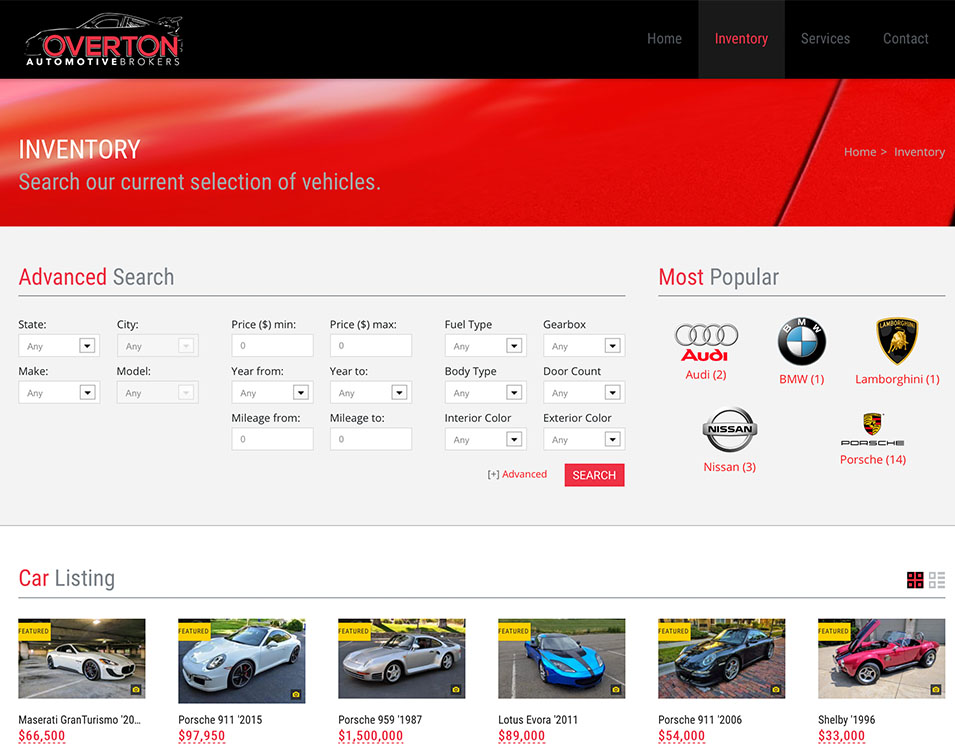Click the $1,500,000 price
Image resolution: width=955 pixels, height=748 pixels.
pos(370,736)
